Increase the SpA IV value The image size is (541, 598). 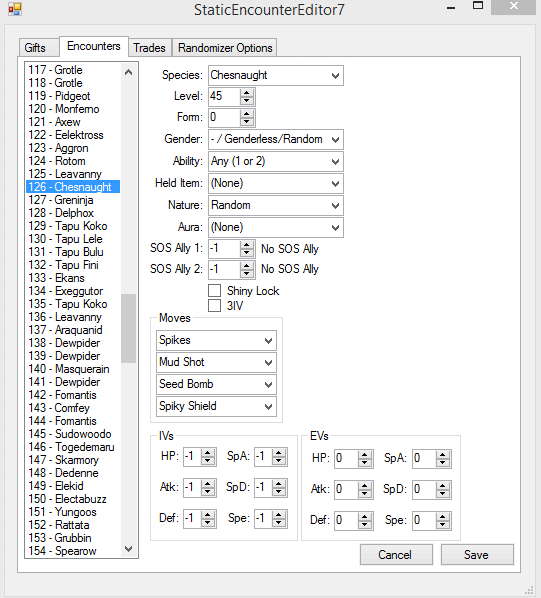[279, 453]
